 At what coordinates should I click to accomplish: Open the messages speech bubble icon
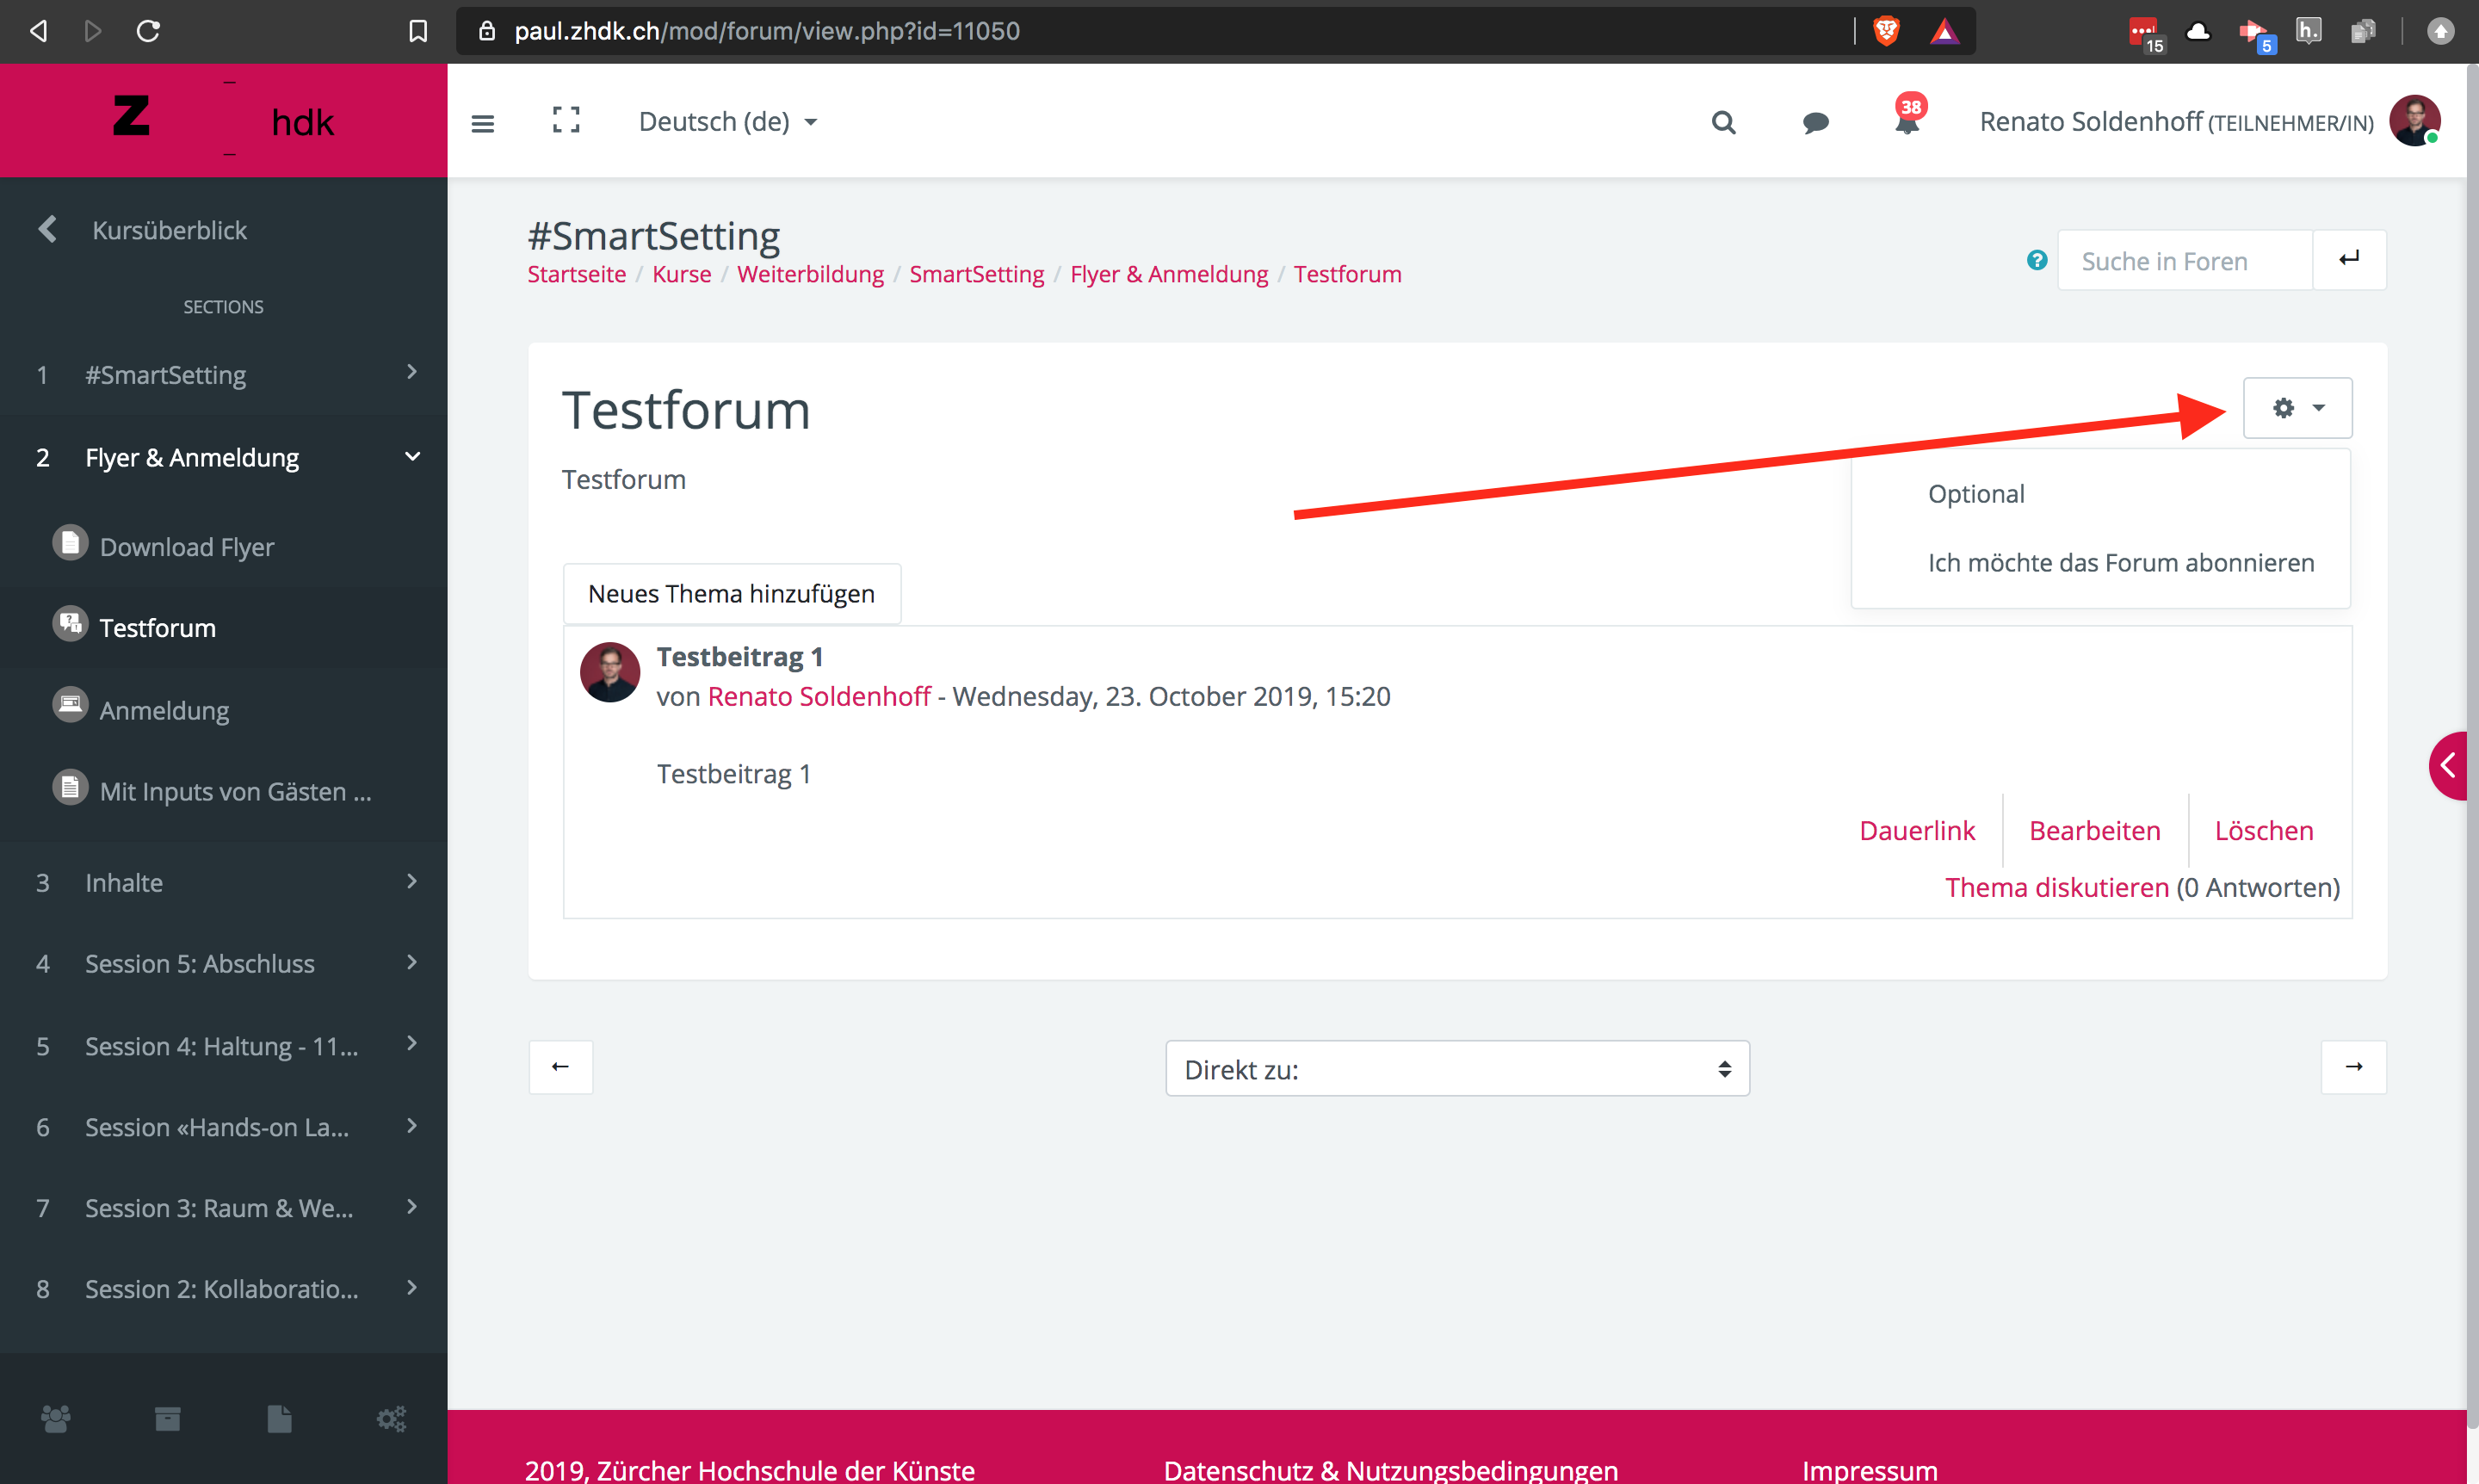point(1815,122)
